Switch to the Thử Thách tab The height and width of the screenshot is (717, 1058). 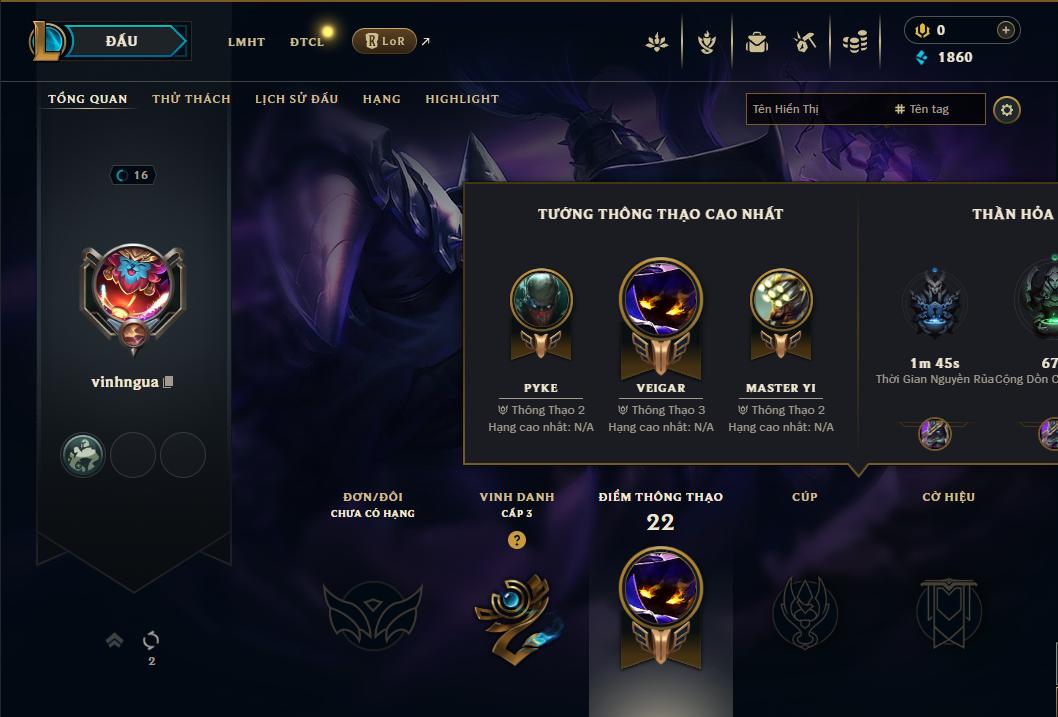point(192,99)
